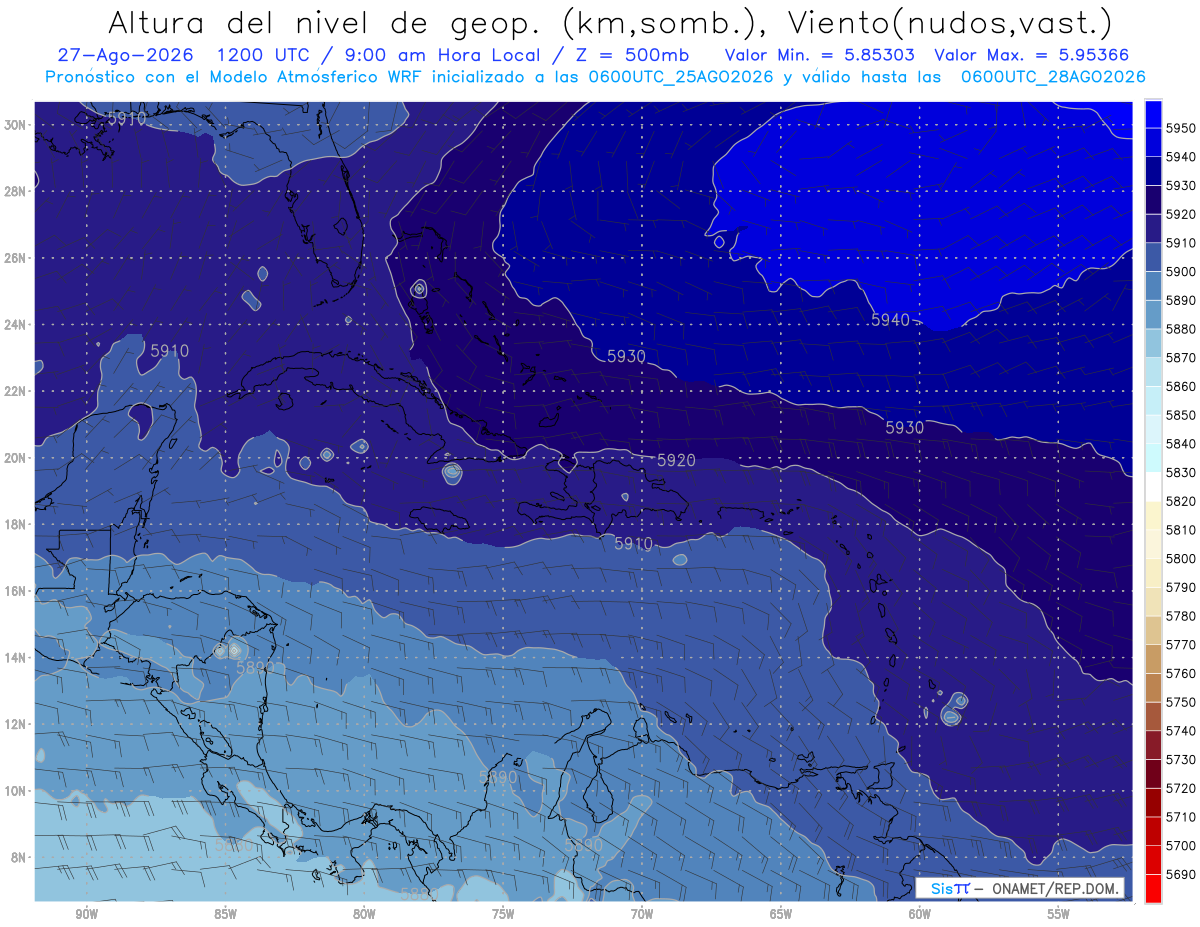
Task: Click the '5910' contour label south of Hispaniola
Action: (x=633, y=544)
